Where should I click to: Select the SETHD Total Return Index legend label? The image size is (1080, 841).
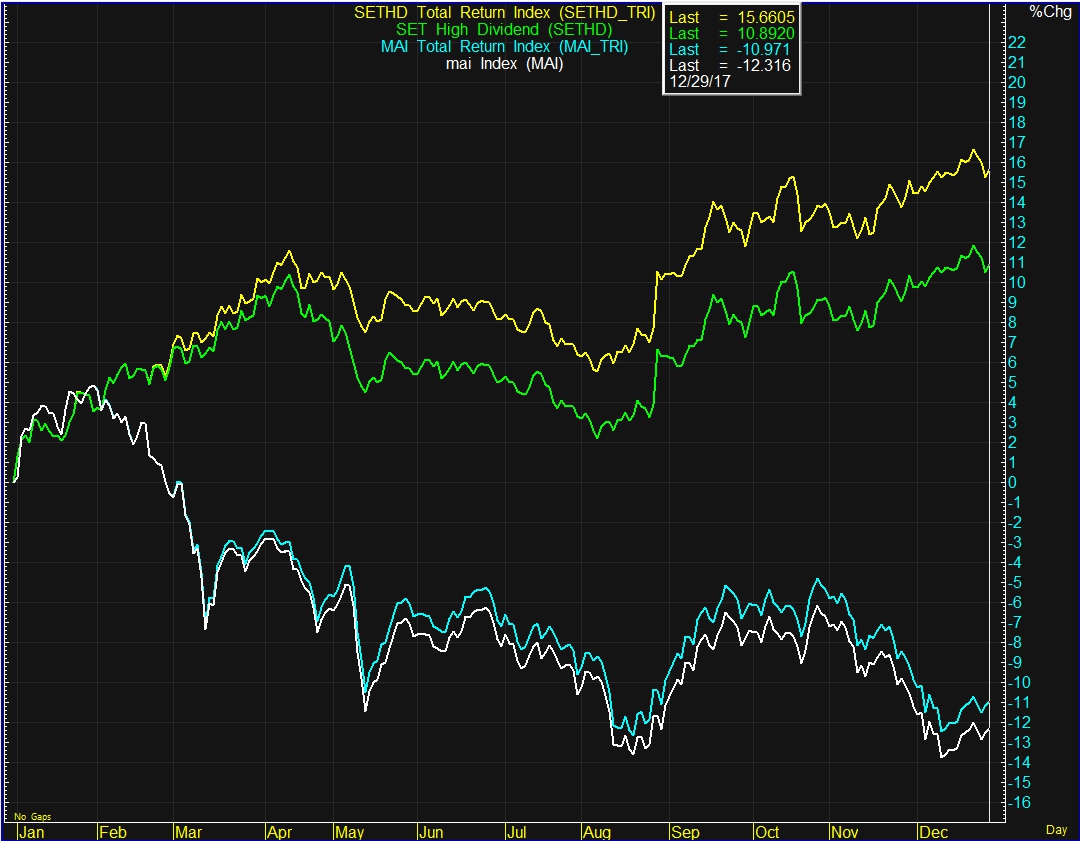tap(505, 13)
